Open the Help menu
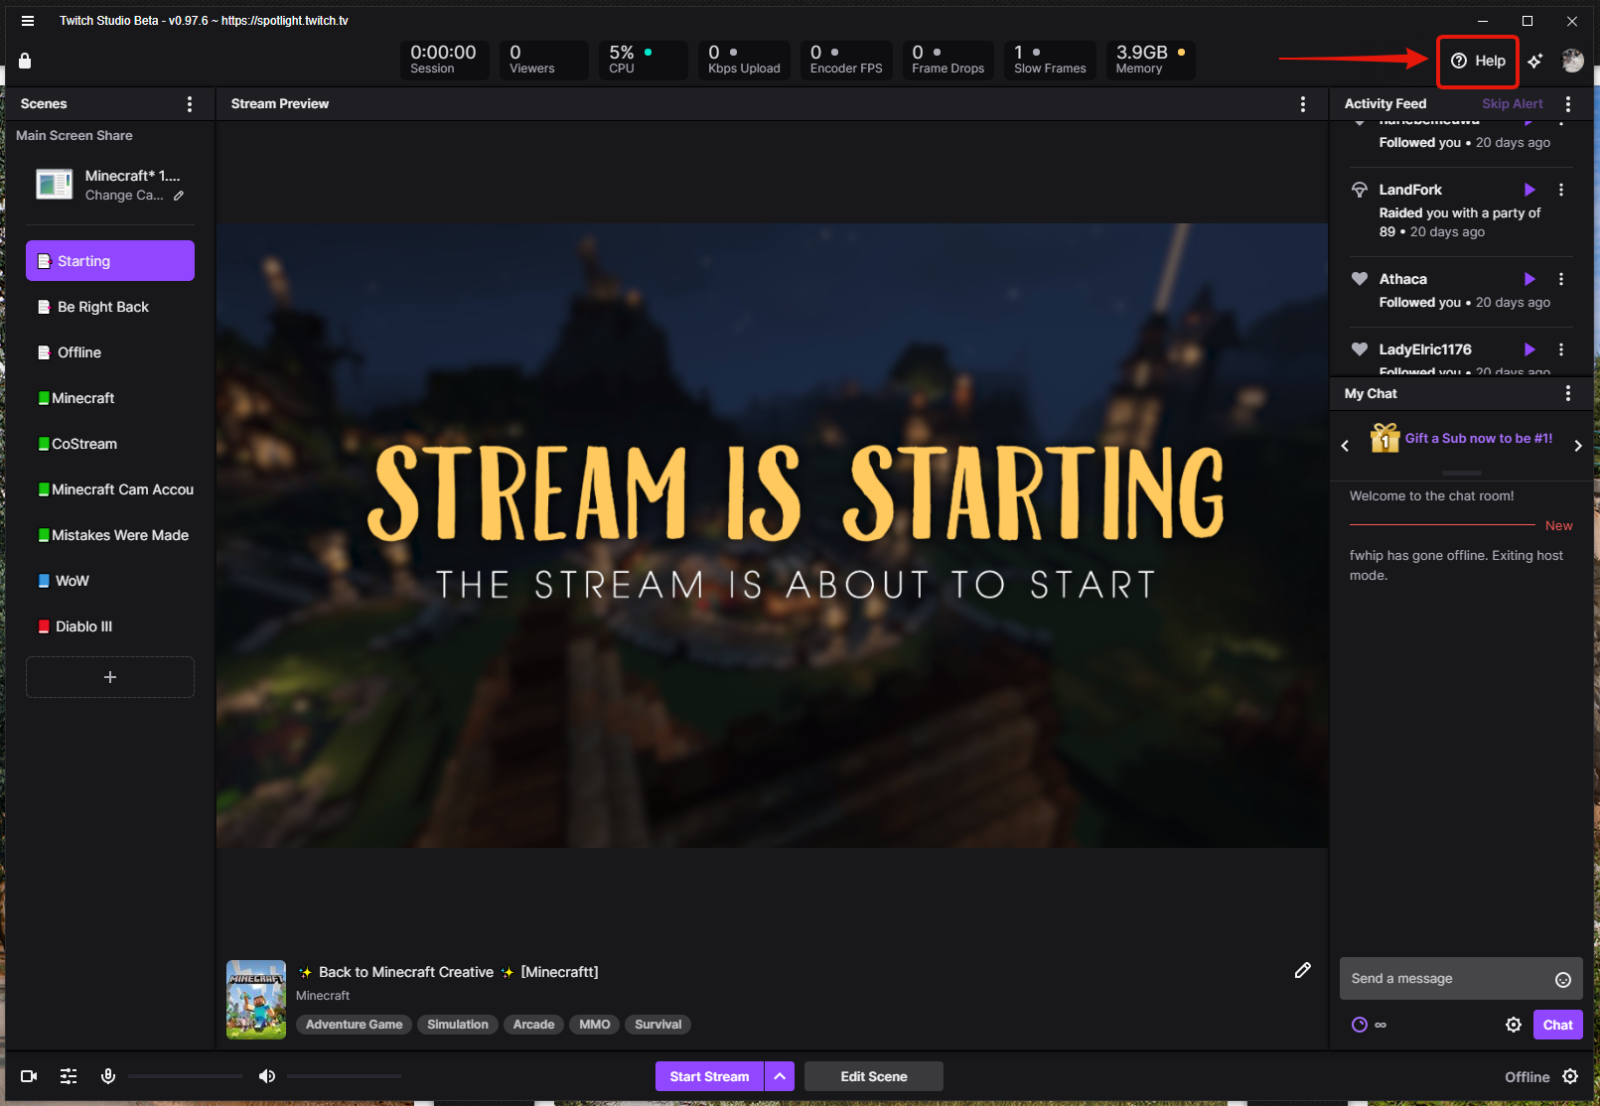The image size is (1600, 1106). click(1478, 61)
